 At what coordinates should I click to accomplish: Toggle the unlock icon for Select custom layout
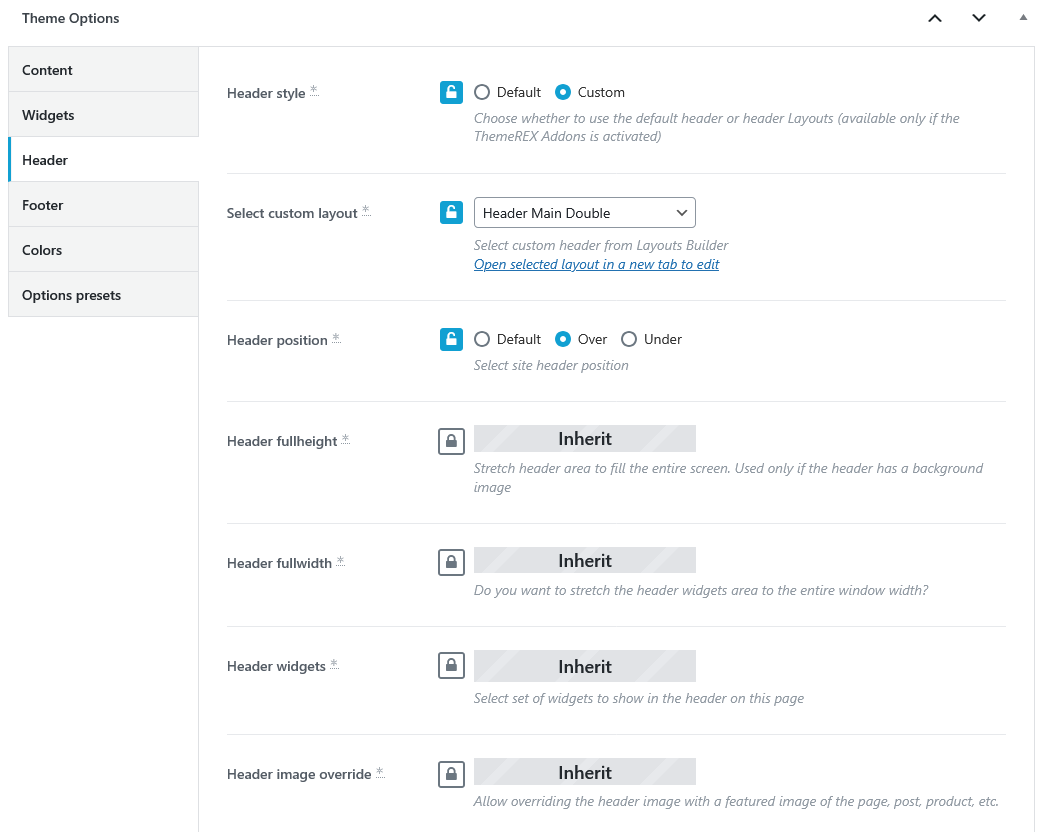tap(451, 212)
